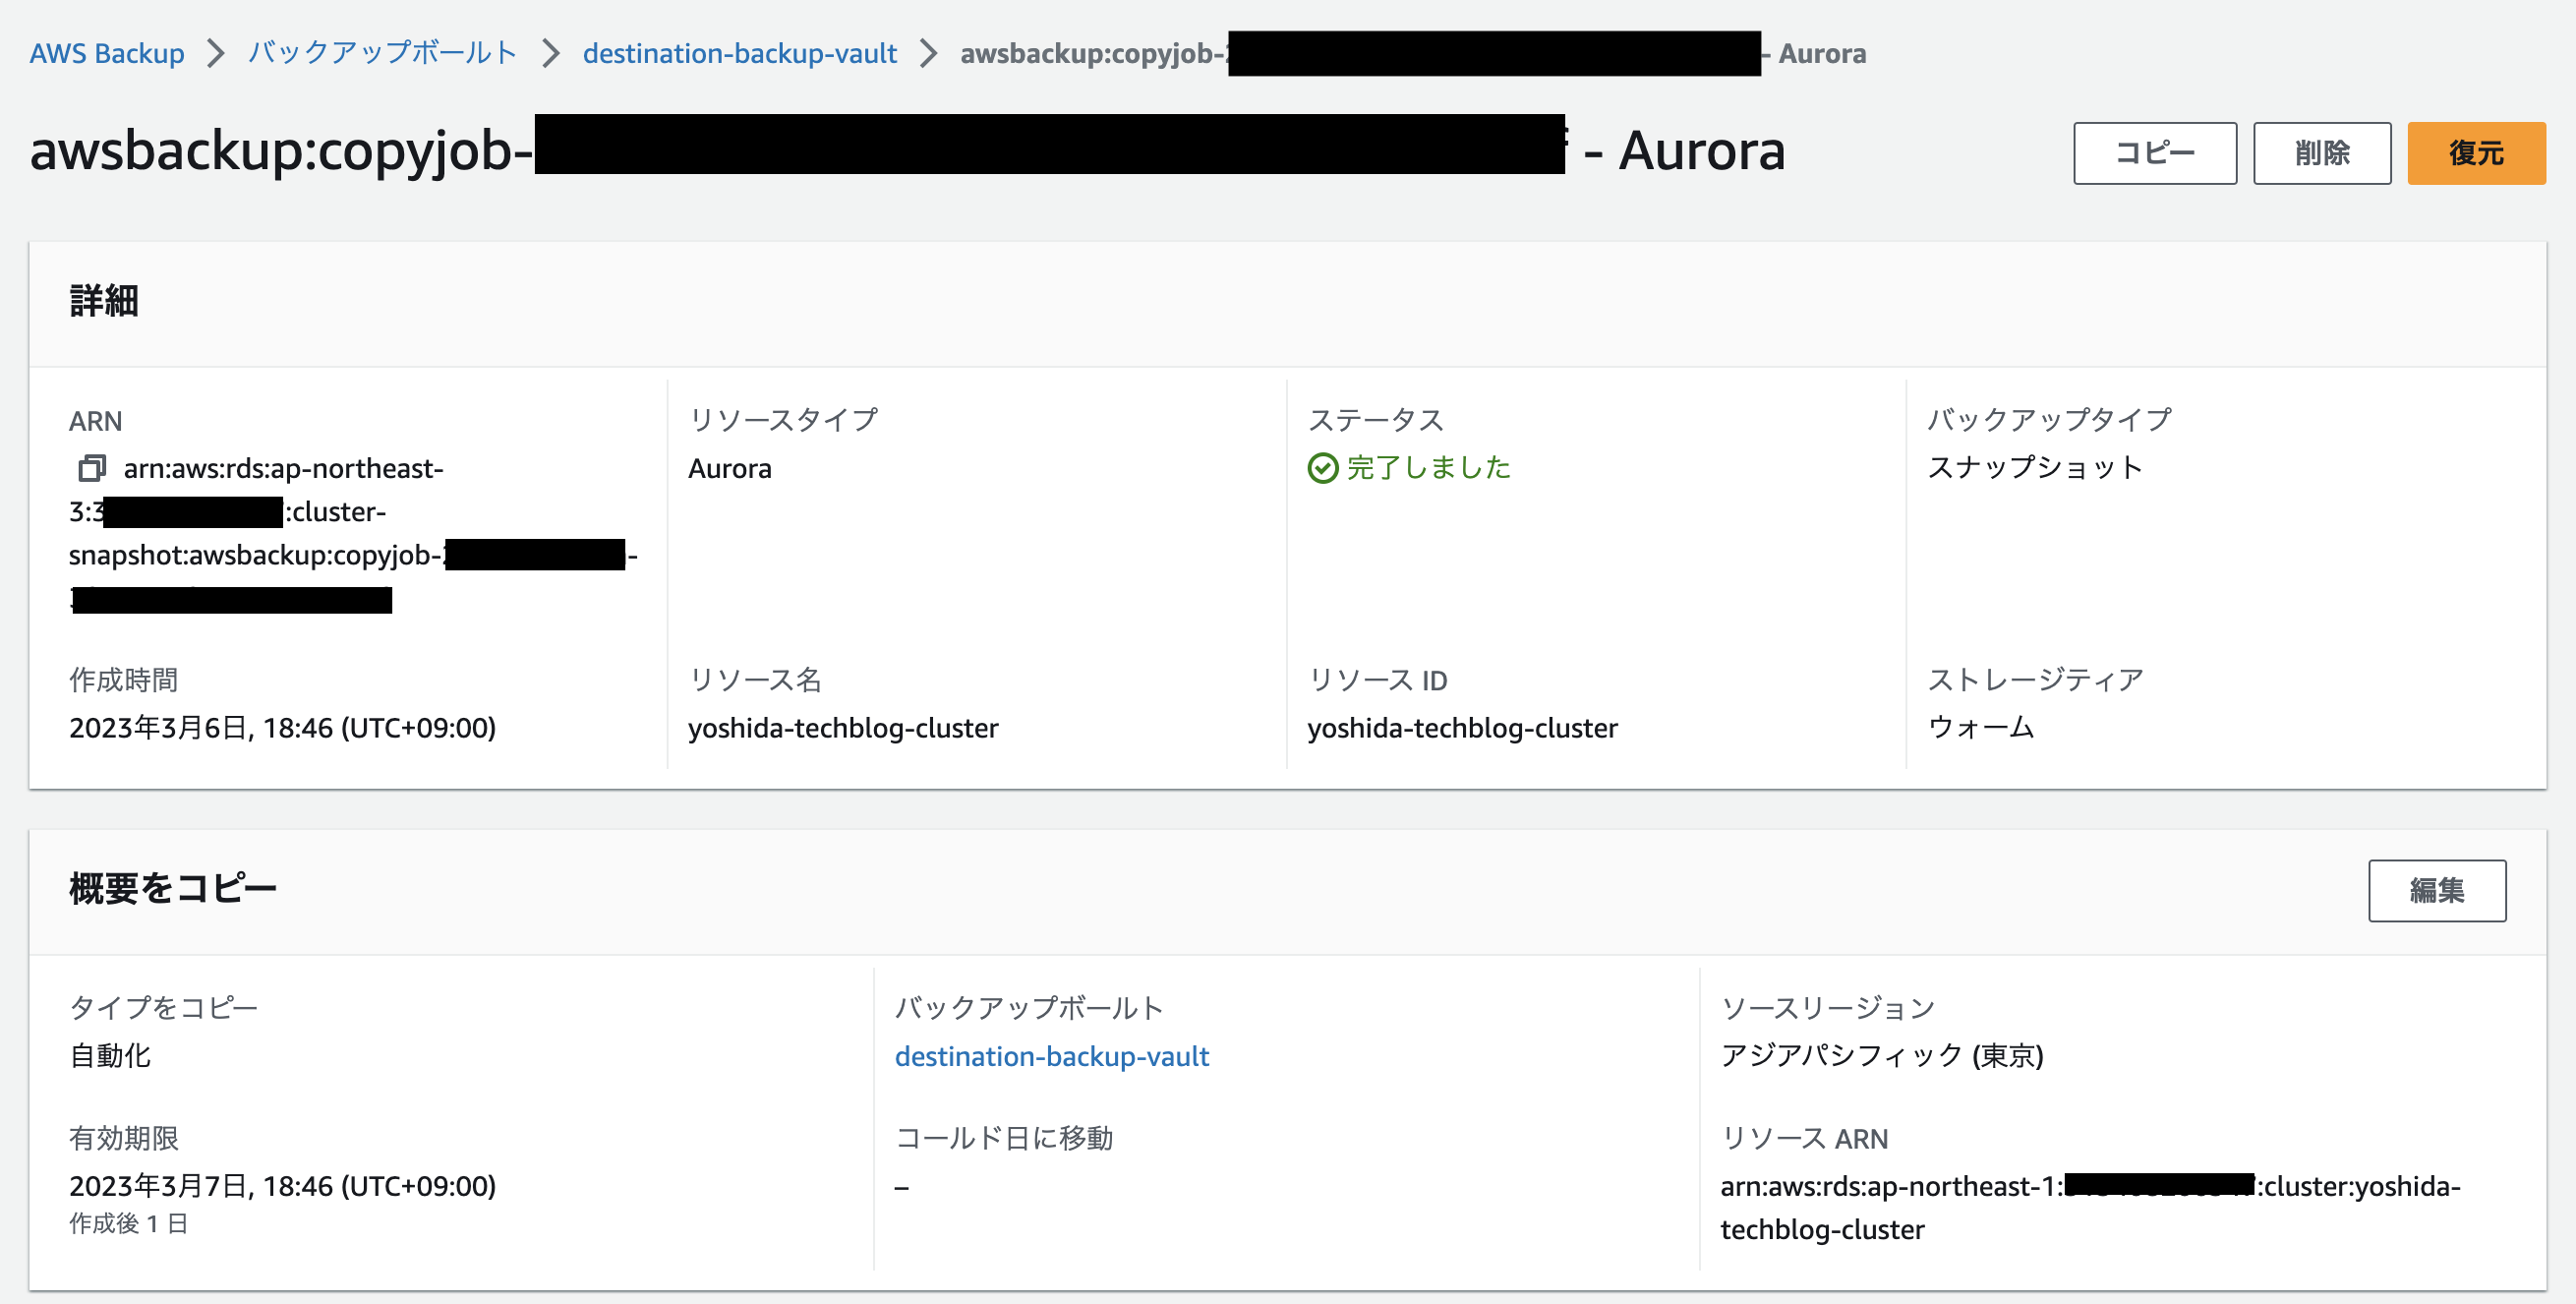This screenshot has height=1304, width=2576.
Task: Open destination-backup-vault from the breadcrumb
Action: 741,53
